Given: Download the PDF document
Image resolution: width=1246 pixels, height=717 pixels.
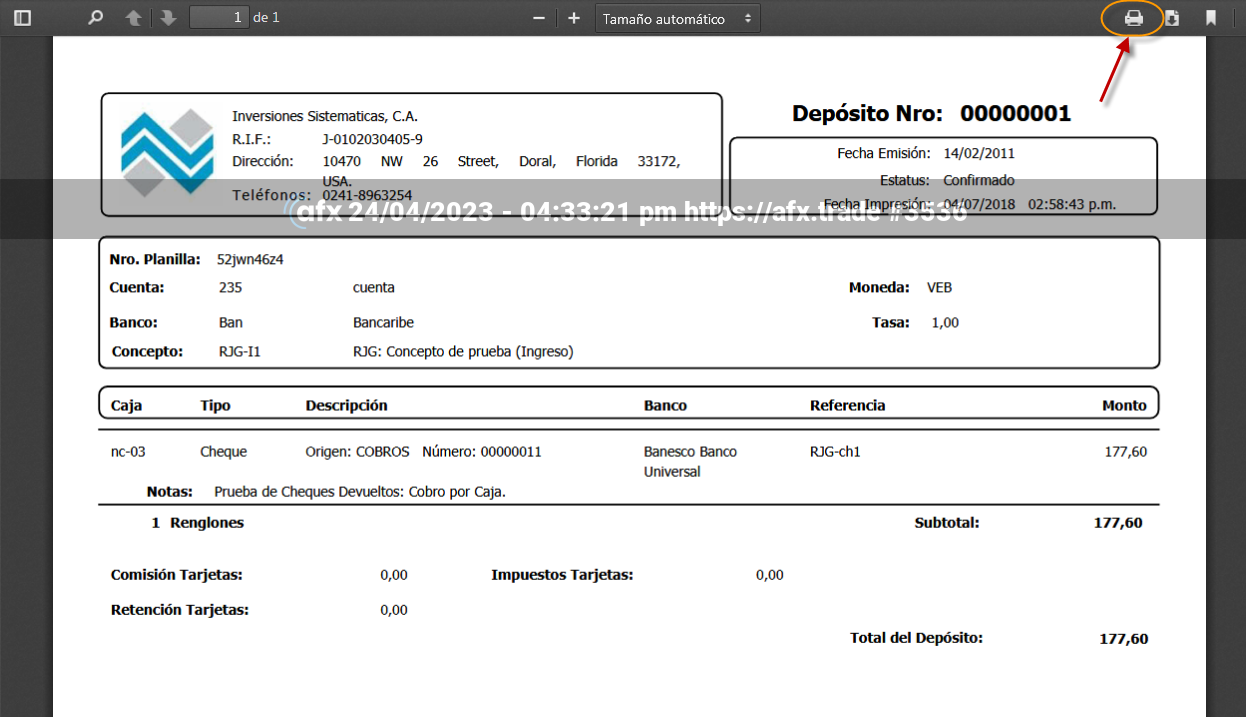Looking at the screenshot, I should [1172, 18].
